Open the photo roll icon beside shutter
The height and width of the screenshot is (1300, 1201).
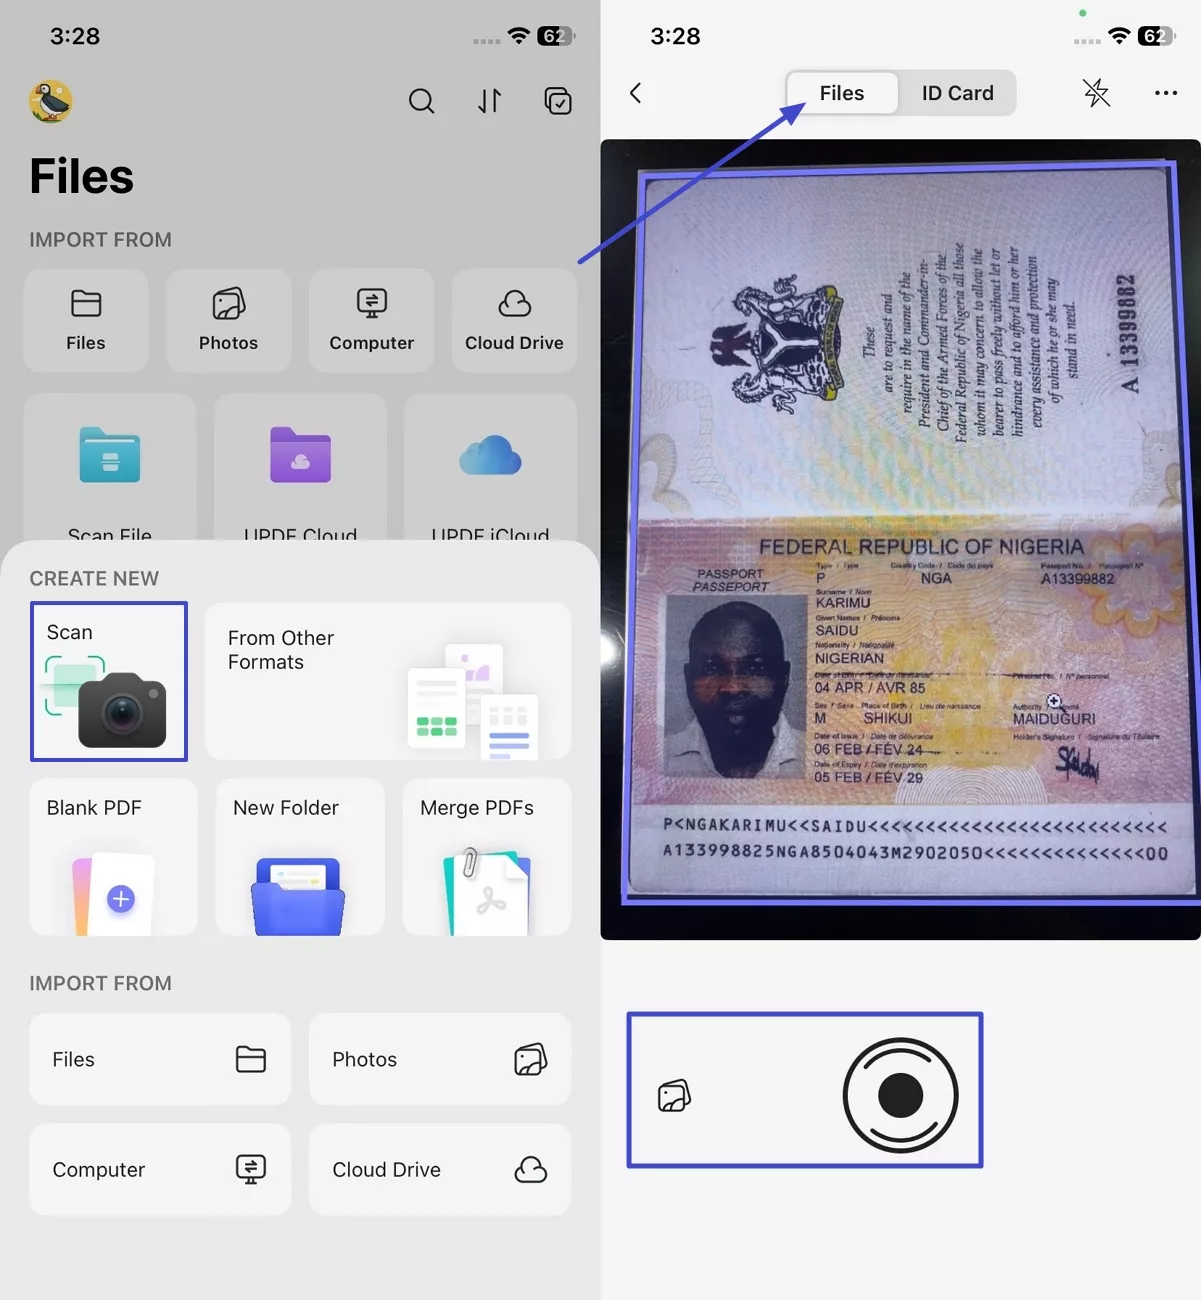[674, 1093]
